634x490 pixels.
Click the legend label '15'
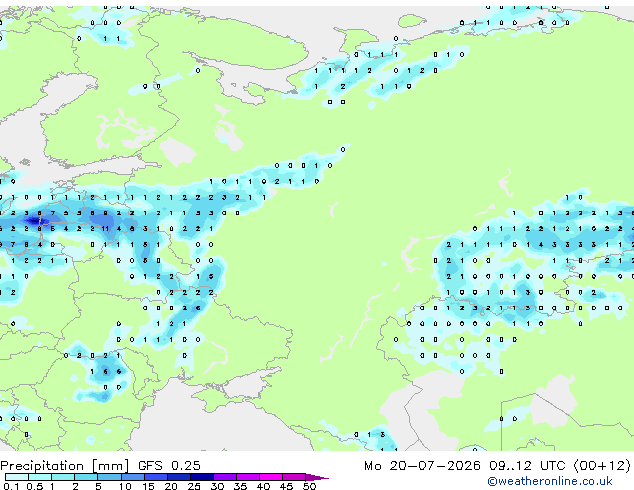148,486
